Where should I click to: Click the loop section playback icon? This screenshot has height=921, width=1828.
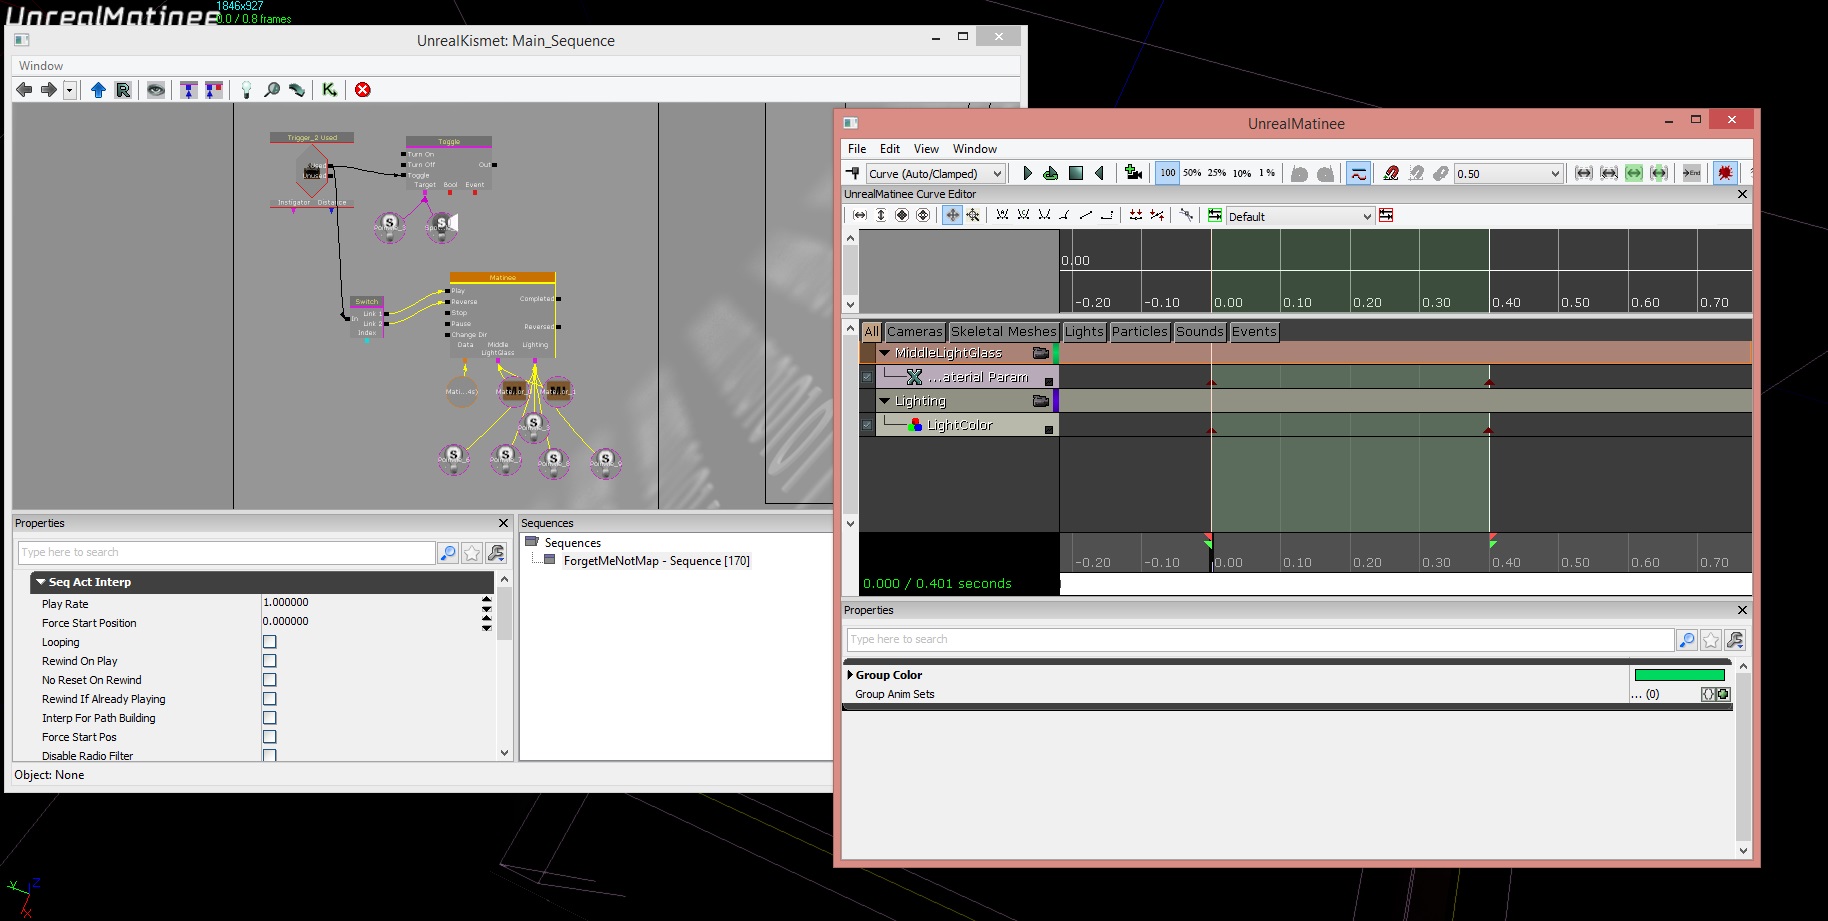pos(1051,173)
